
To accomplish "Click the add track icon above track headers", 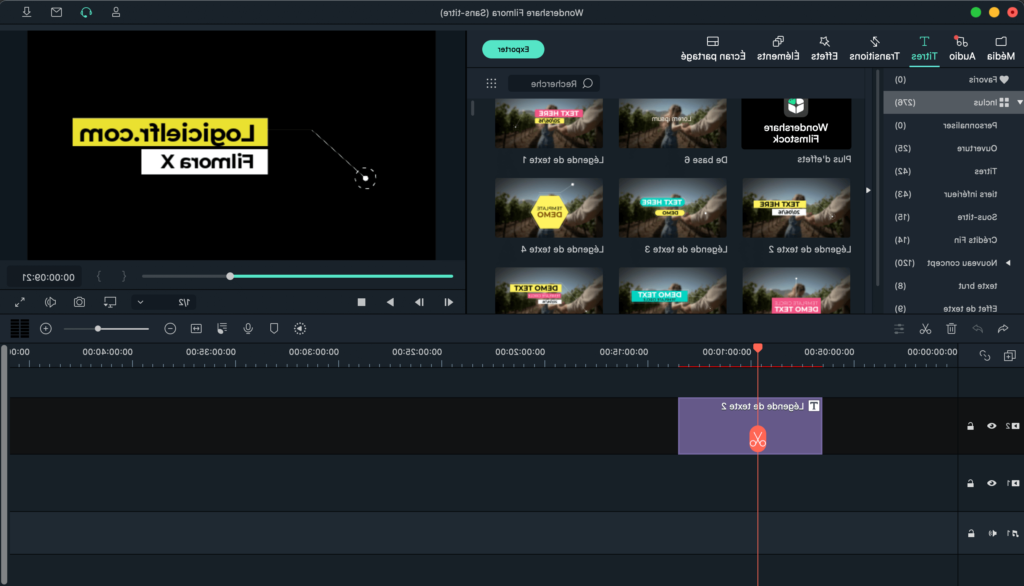I will [1010, 355].
